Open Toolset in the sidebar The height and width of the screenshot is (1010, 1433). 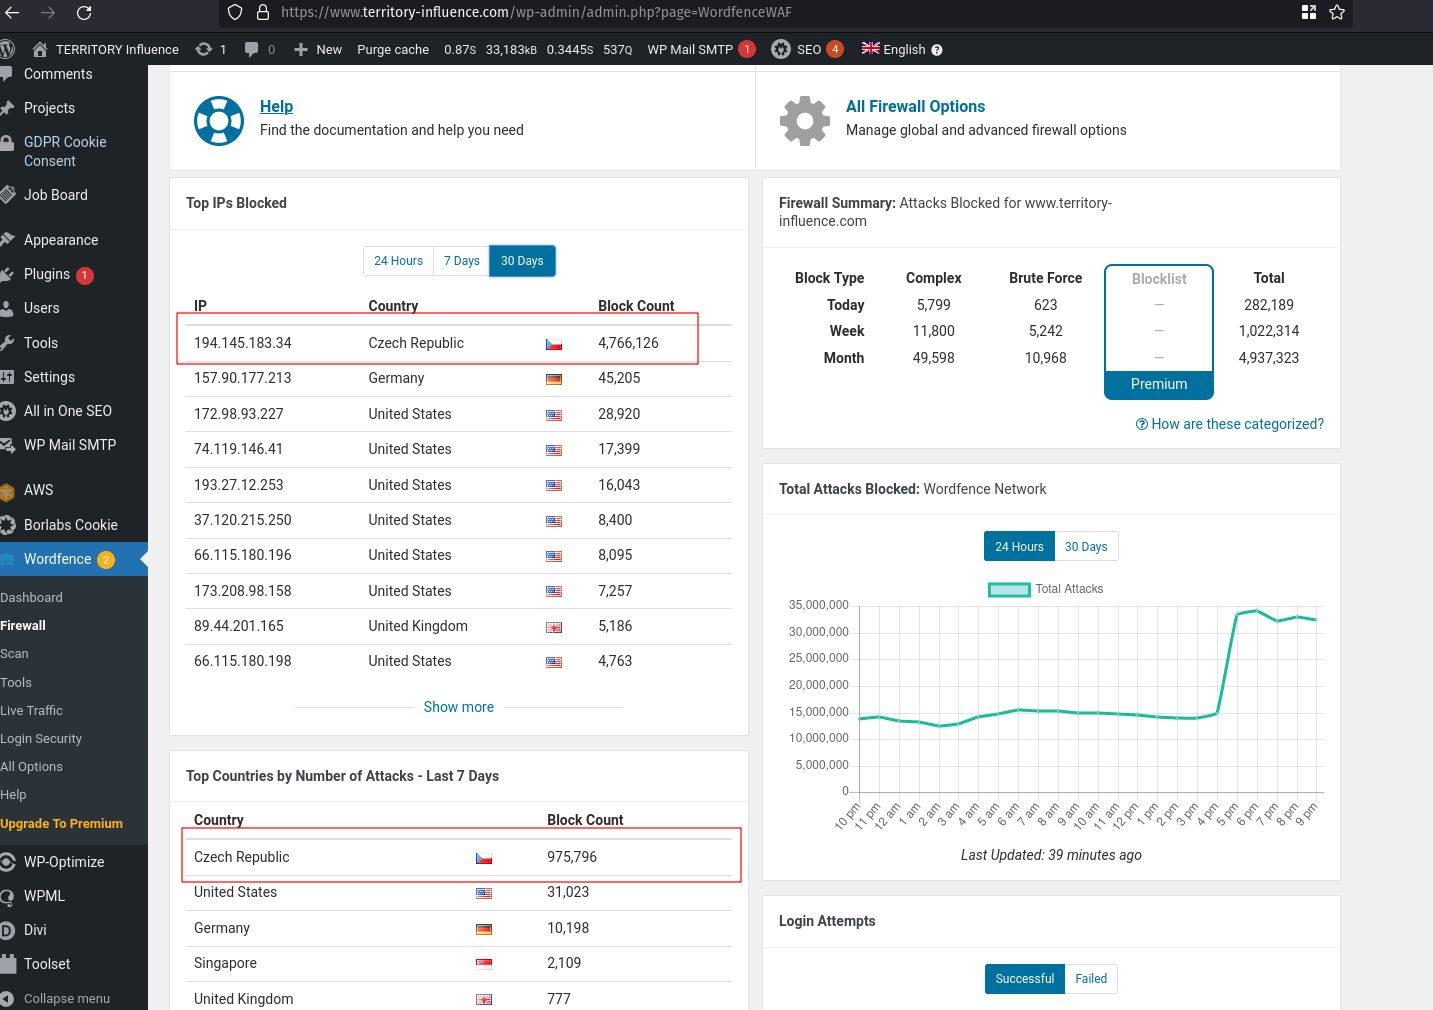click(x=47, y=964)
